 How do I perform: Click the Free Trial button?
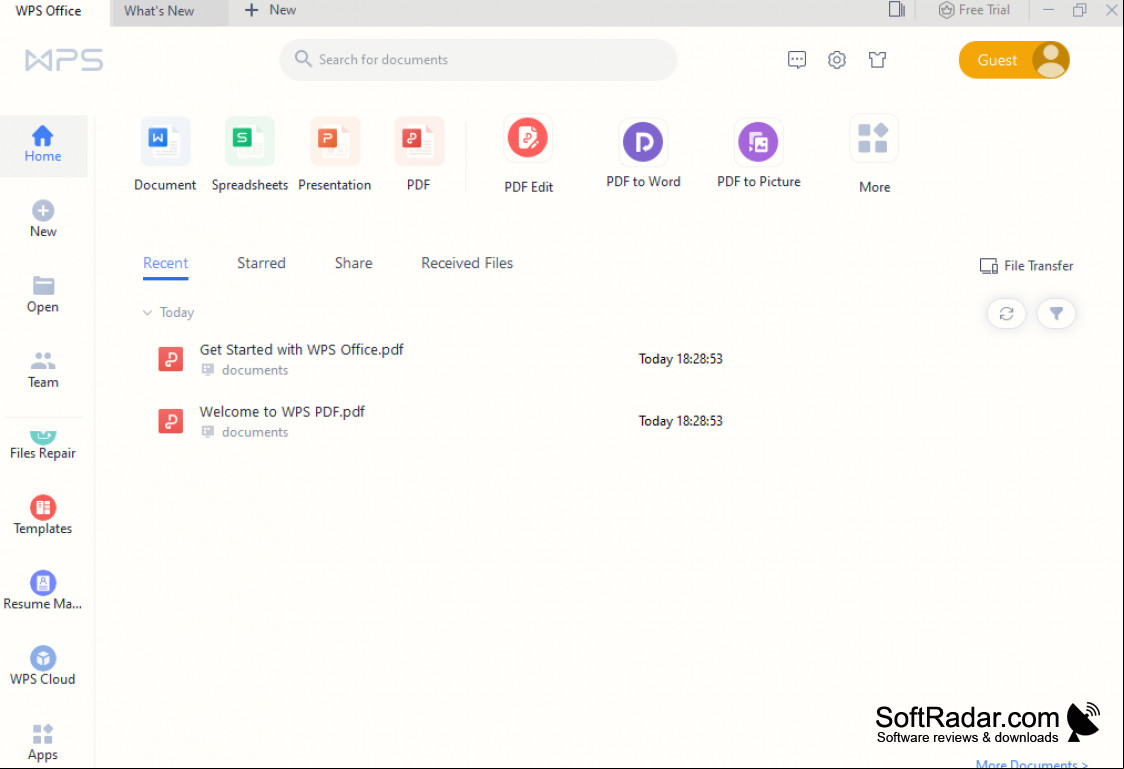(x=973, y=10)
